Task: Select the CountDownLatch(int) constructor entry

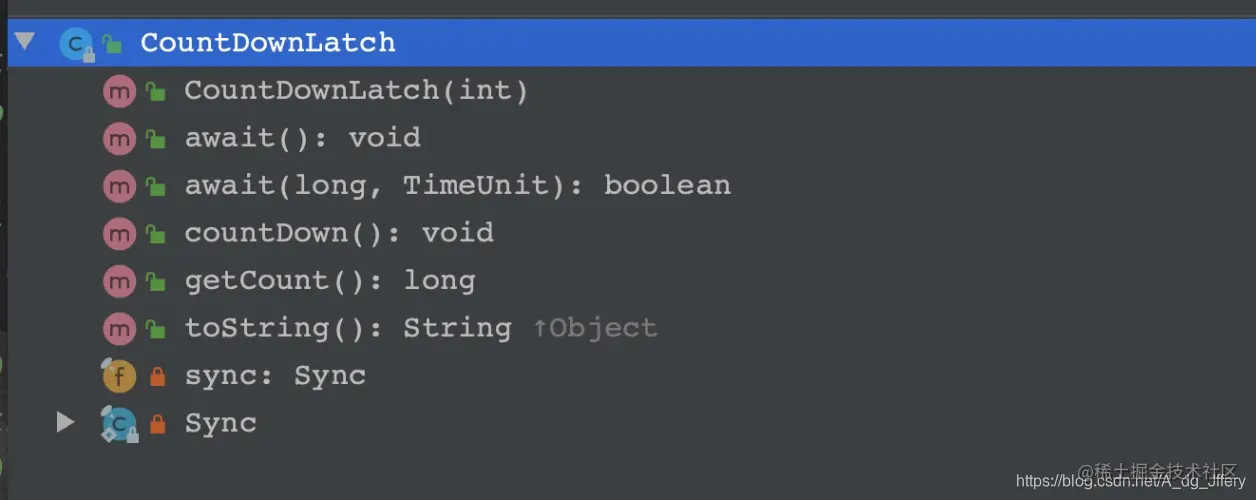Action: pos(356,91)
